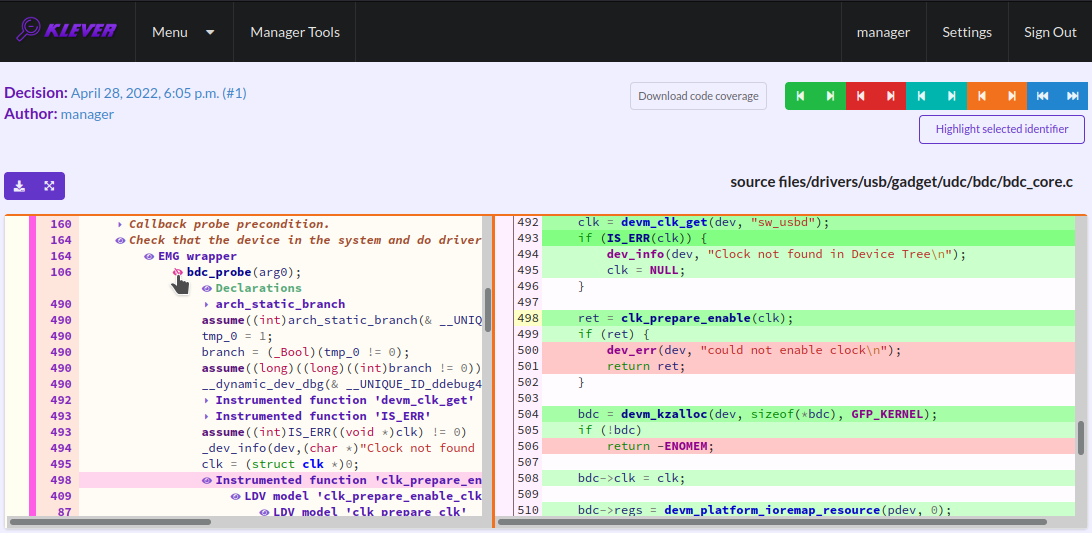
Task: Open Settings page
Action: click(x=967, y=32)
